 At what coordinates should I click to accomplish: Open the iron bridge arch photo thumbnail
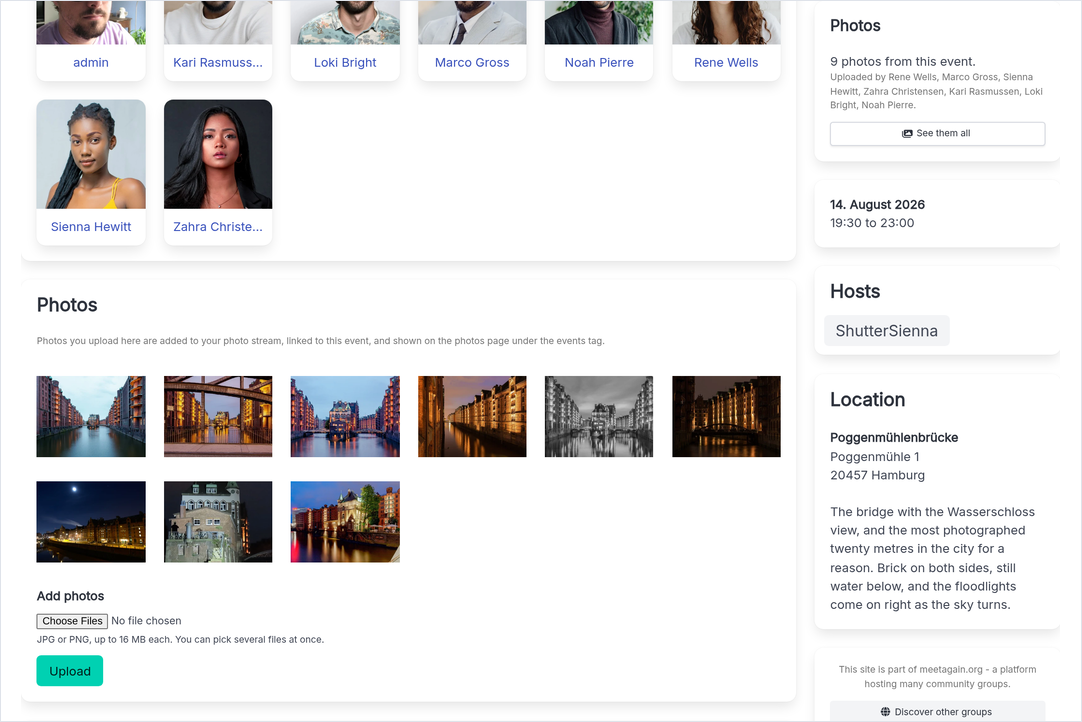tap(217, 416)
